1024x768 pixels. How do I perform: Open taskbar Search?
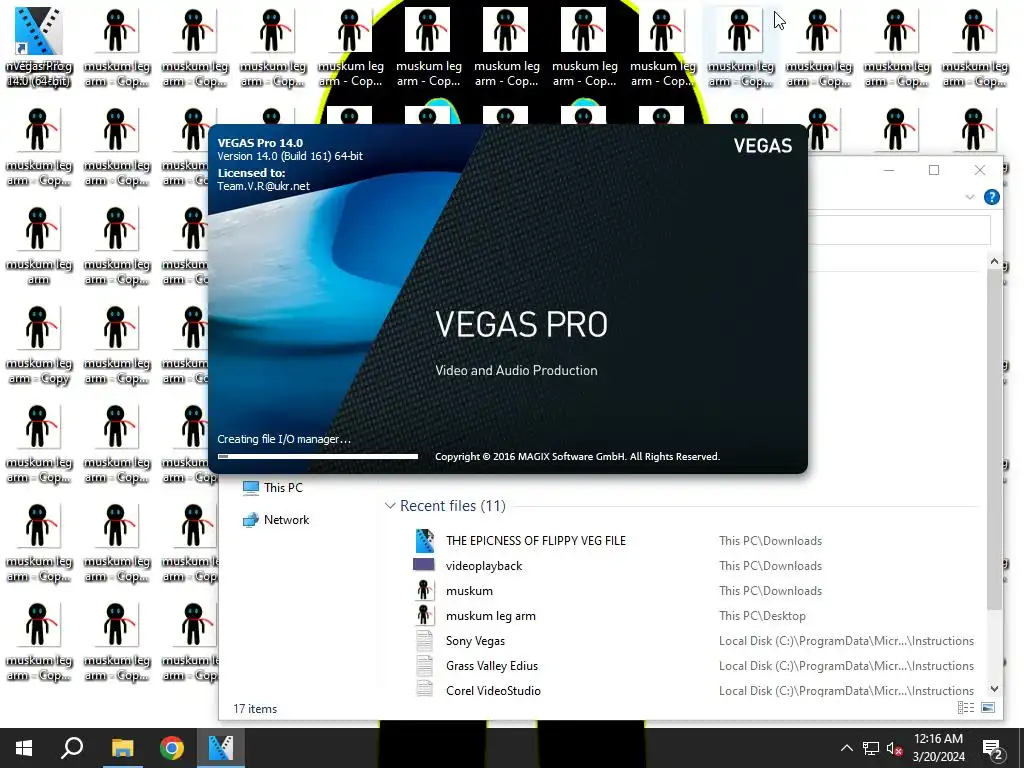point(72,748)
